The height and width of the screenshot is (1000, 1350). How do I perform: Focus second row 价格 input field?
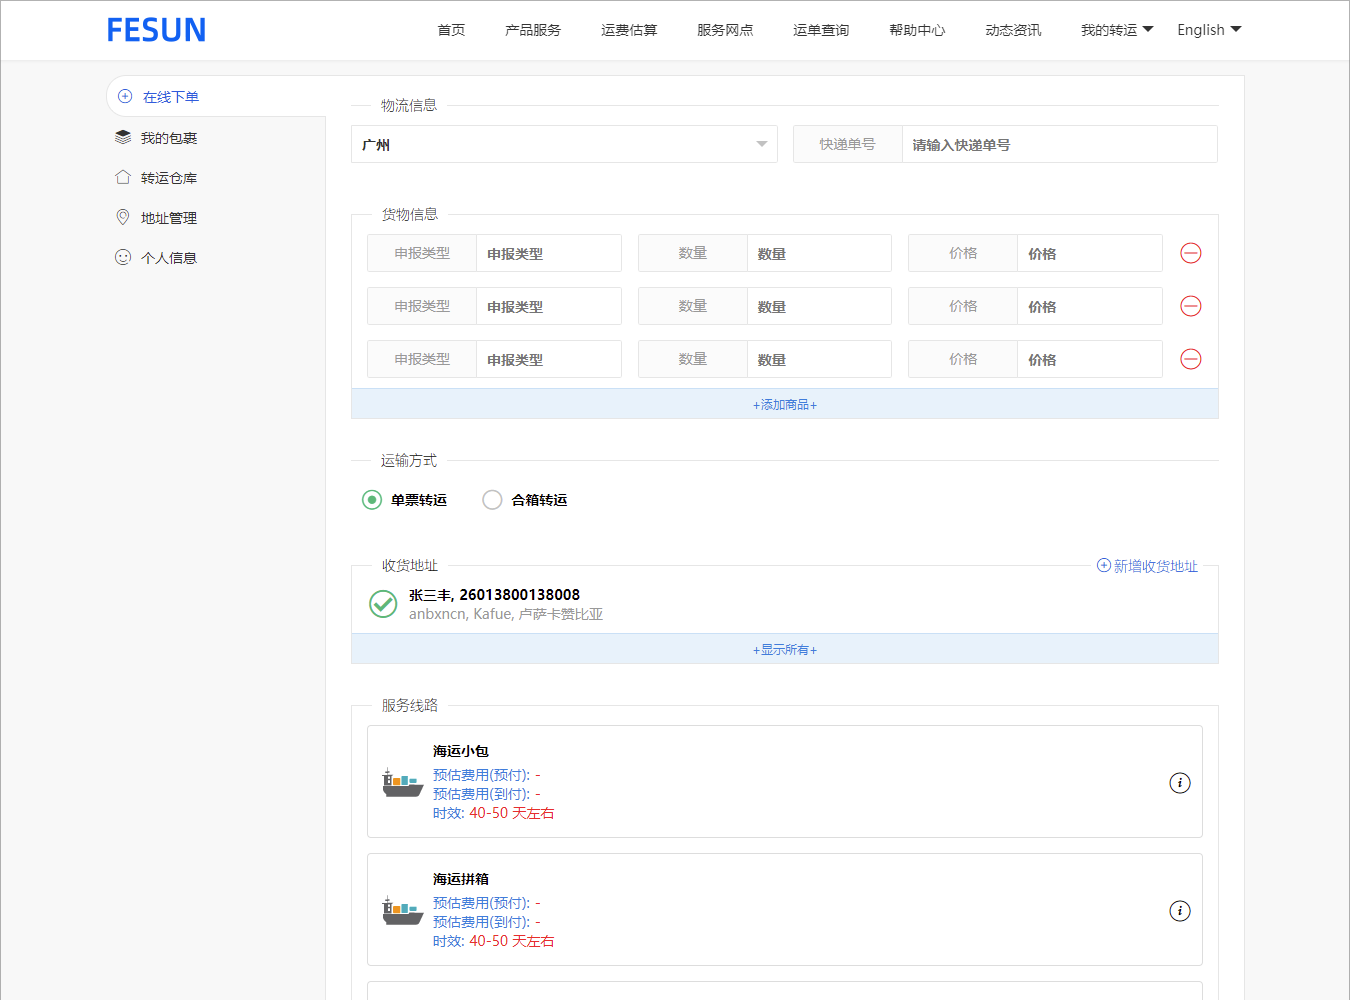[1090, 306]
